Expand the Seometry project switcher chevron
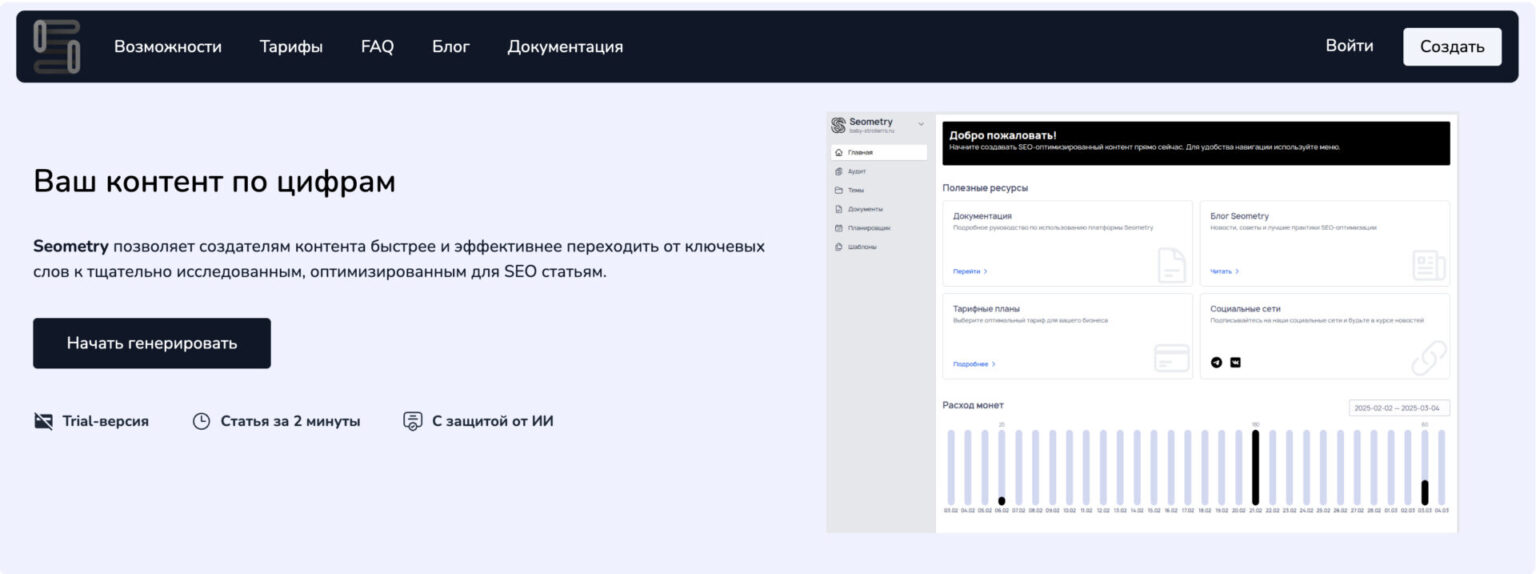This screenshot has width=1536, height=574. click(921, 124)
